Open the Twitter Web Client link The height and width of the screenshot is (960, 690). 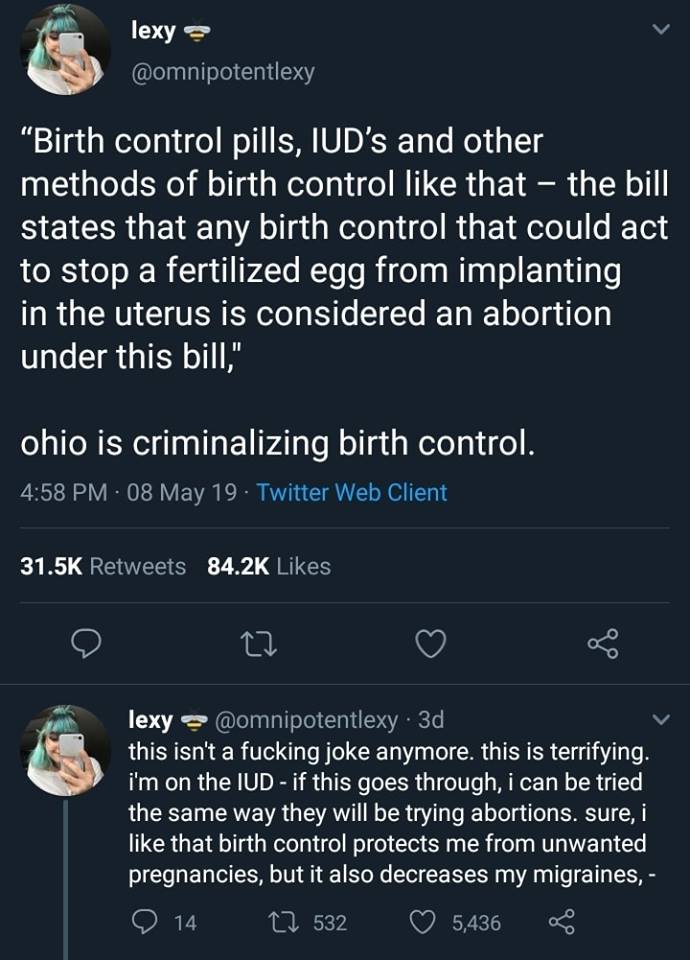(352, 492)
